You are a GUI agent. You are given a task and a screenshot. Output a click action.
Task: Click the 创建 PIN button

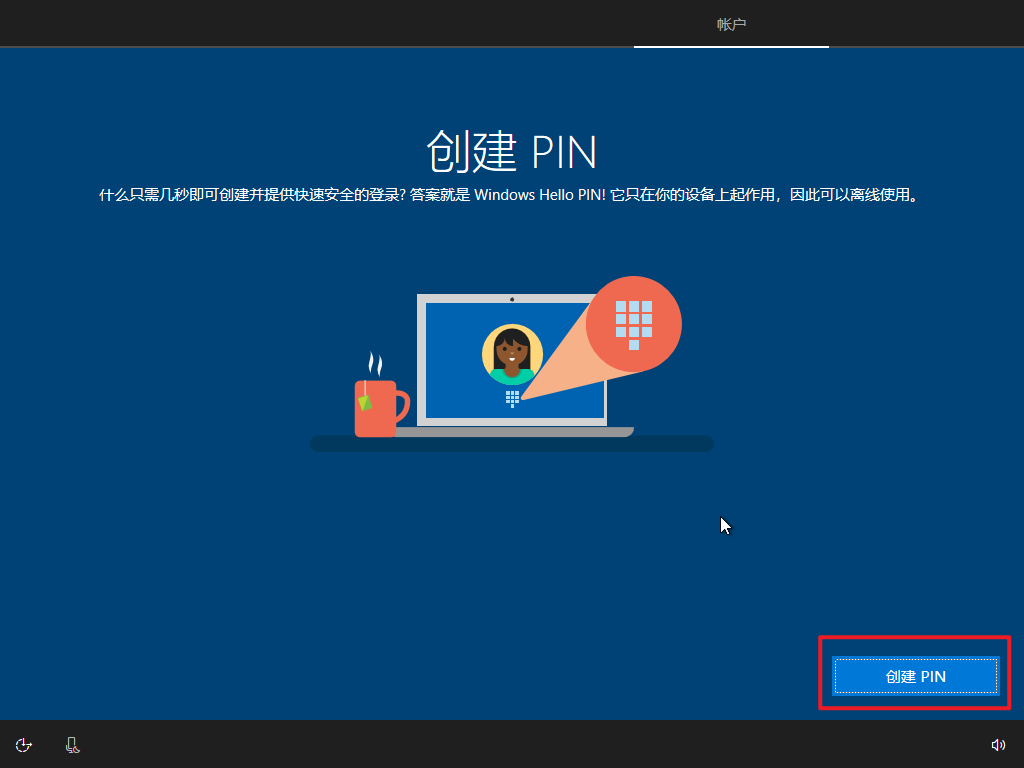[x=916, y=676]
